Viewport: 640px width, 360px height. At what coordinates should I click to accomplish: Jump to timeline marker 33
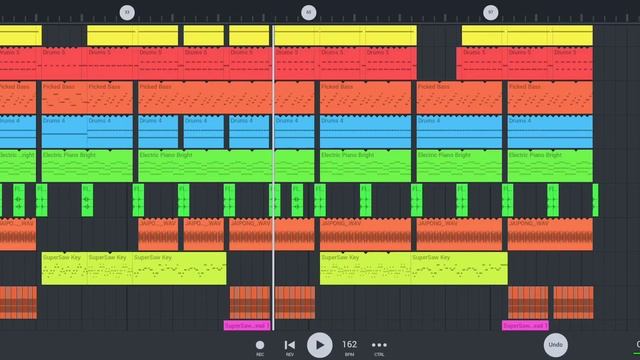click(127, 13)
